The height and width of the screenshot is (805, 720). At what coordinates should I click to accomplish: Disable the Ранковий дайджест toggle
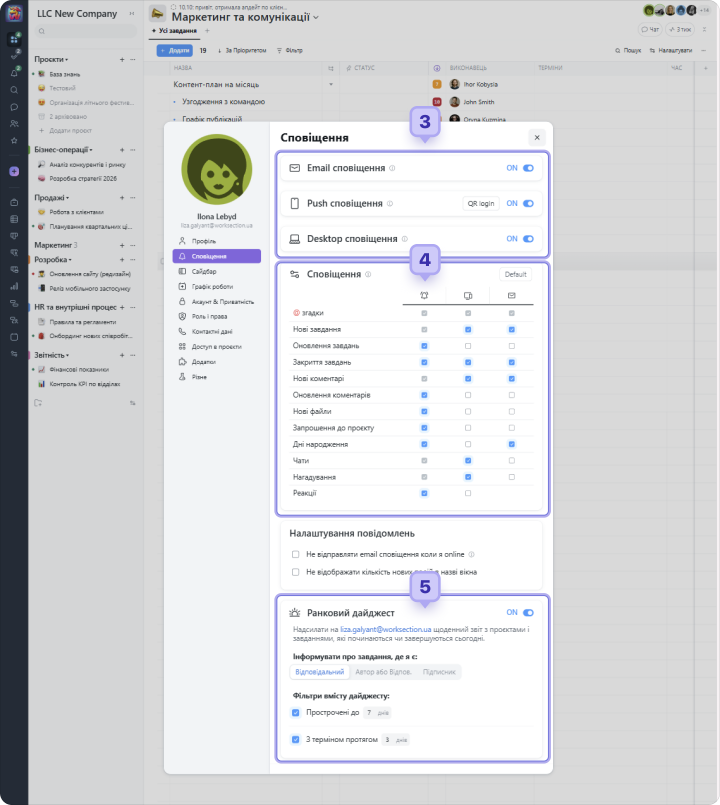pyautogui.click(x=528, y=612)
